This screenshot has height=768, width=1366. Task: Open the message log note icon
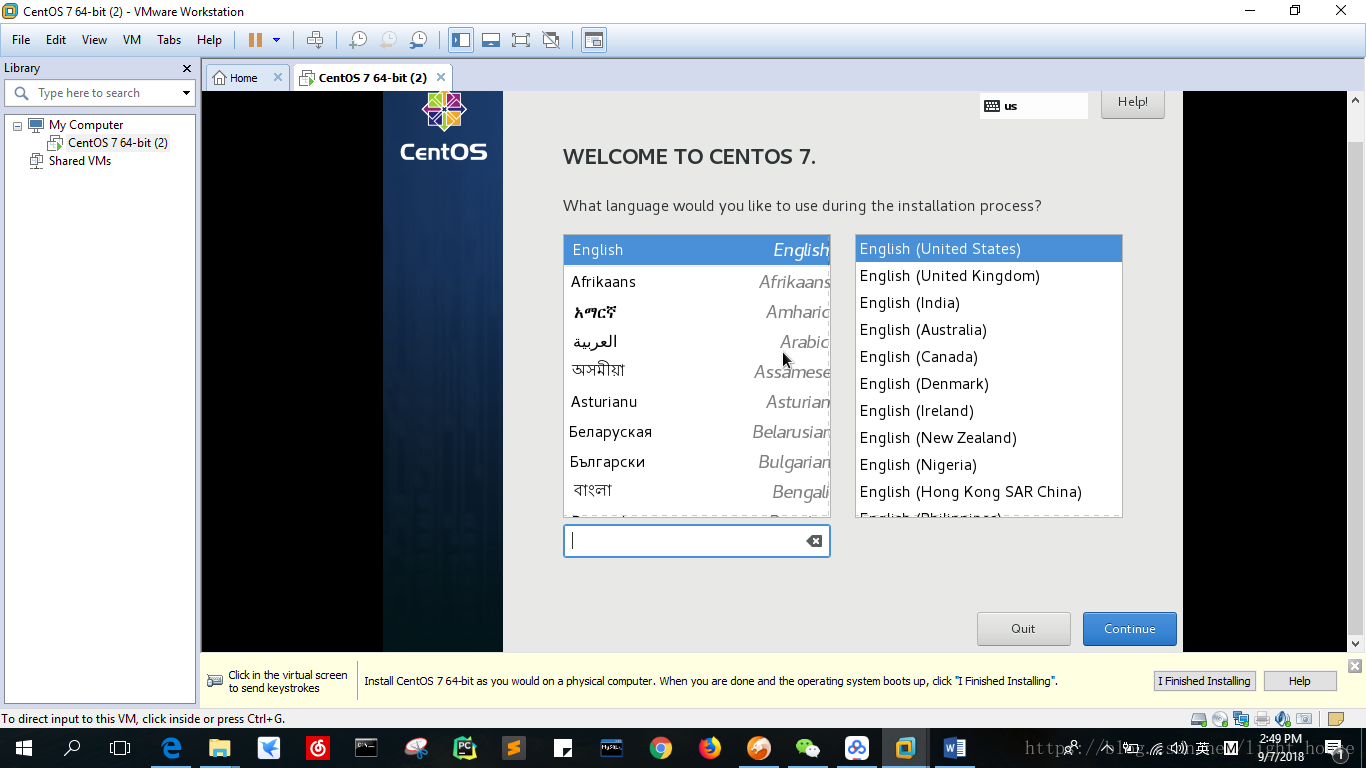[x=1335, y=719]
